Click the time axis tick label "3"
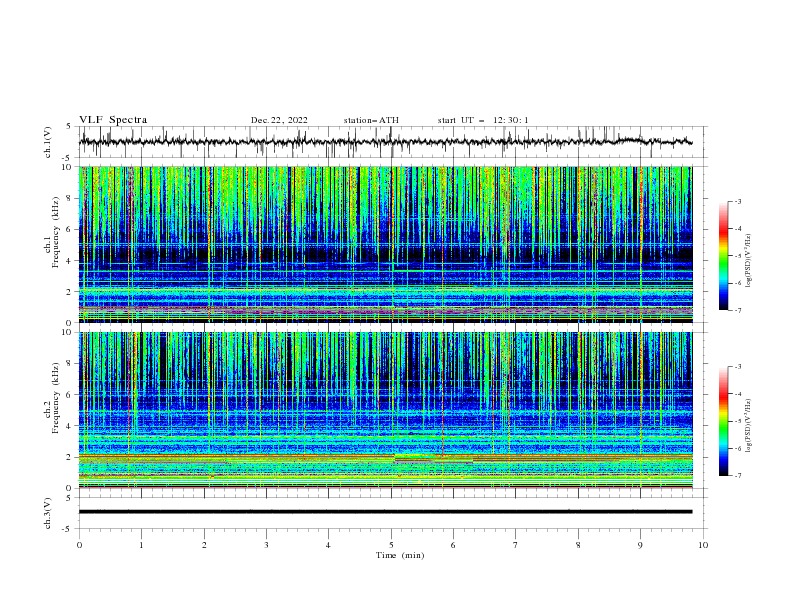 tap(266, 545)
